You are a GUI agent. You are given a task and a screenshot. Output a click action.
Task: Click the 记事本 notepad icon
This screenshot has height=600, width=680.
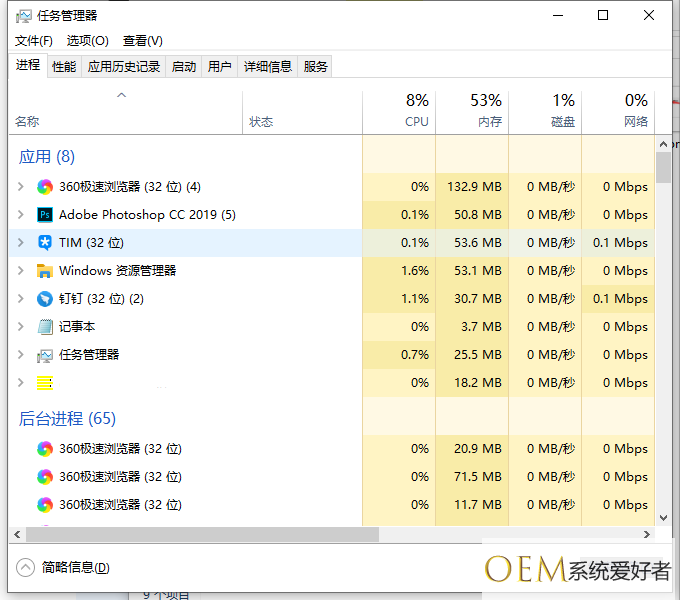coord(45,327)
